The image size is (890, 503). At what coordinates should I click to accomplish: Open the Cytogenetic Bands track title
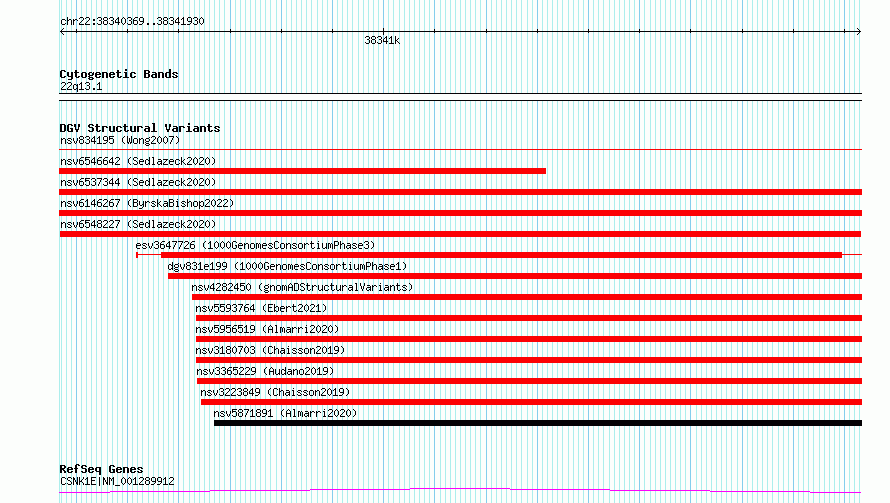[x=119, y=74]
